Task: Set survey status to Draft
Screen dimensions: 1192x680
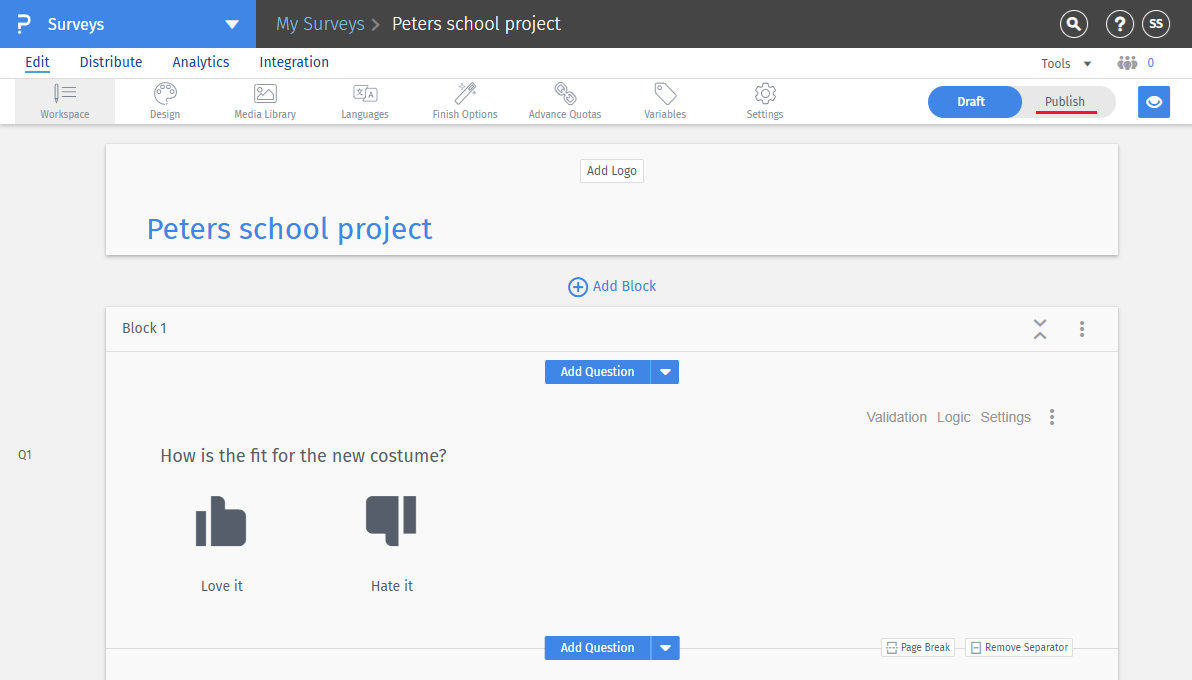Action: coord(971,102)
